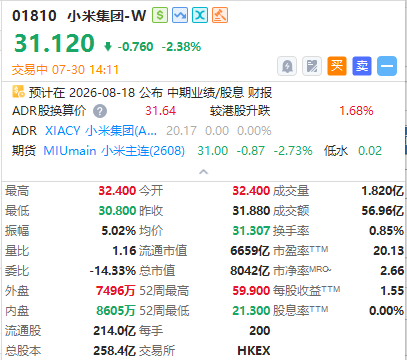Click the orange auction gavel icon
This screenshot has height=360, width=407.
220,15
